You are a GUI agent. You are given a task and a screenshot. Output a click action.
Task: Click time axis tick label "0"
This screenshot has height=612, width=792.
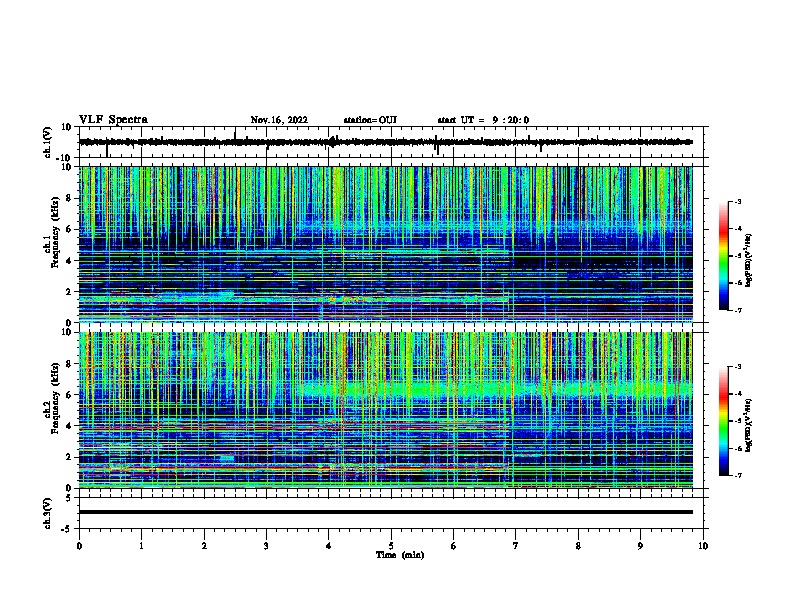pyautogui.click(x=79, y=546)
